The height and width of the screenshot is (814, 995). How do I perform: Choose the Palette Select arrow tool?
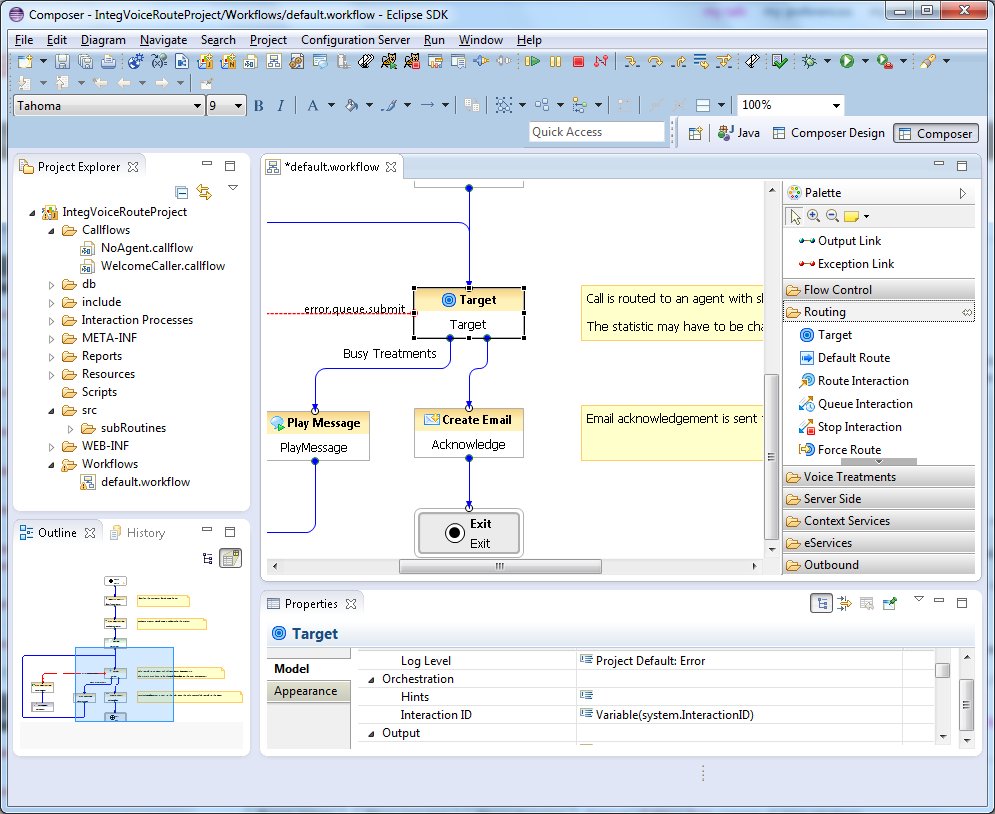tap(794, 216)
